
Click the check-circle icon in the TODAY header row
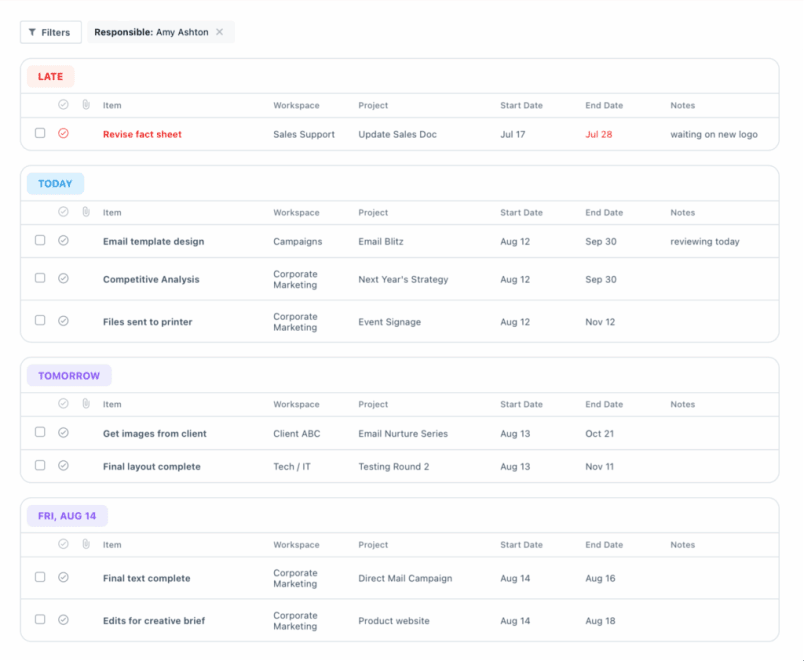[x=63, y=212]
